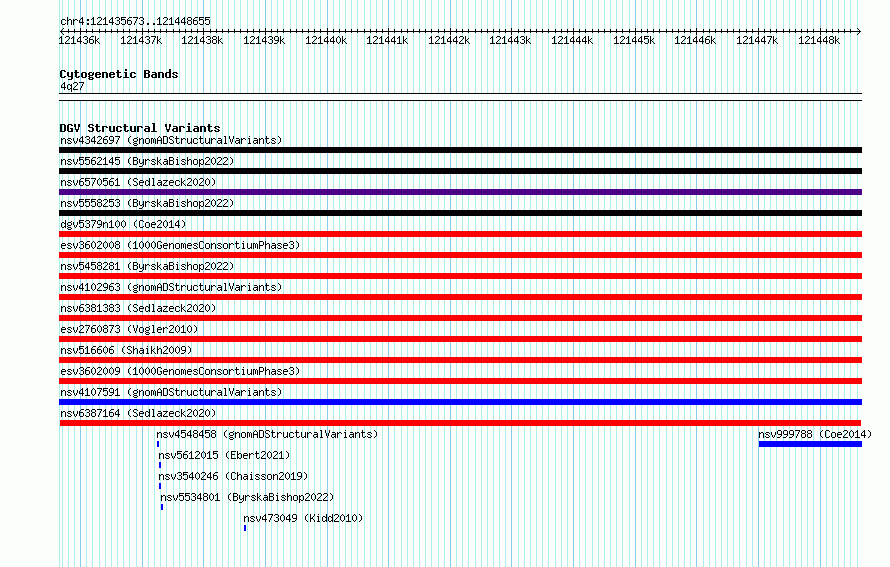Image resolution: width=890 pixels, height=567 pixels.
Task: Select the 4q27 band label
Action: click(x=72, y=86)
